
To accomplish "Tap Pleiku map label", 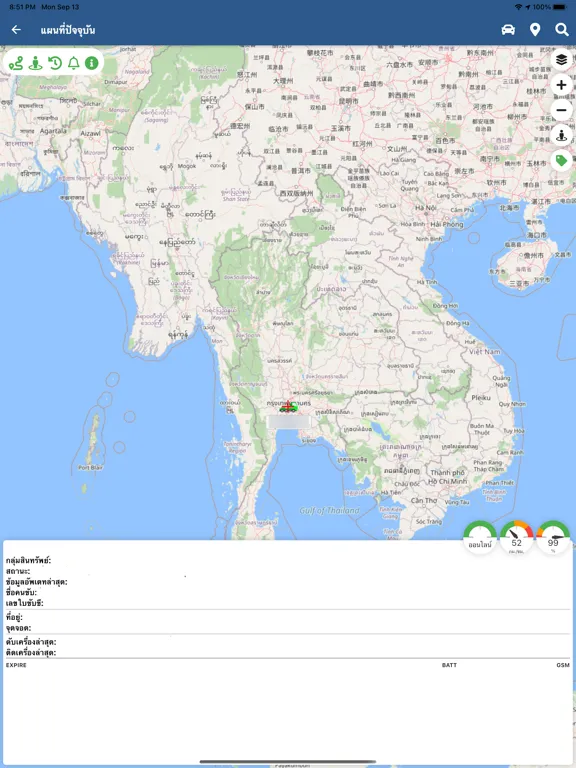I will (480, 398).
